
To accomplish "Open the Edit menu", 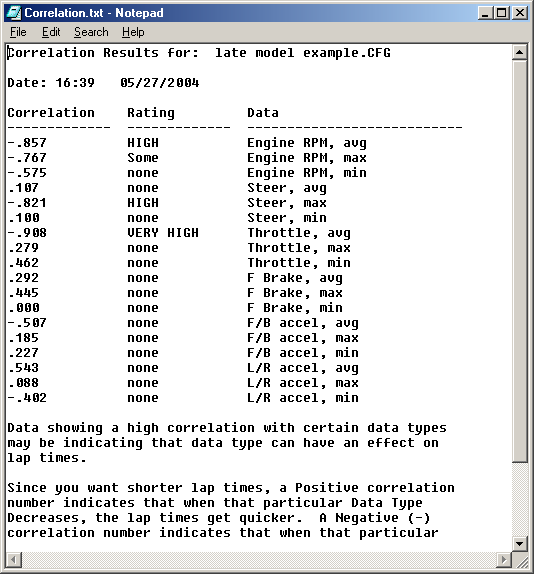I will (51, 32).
